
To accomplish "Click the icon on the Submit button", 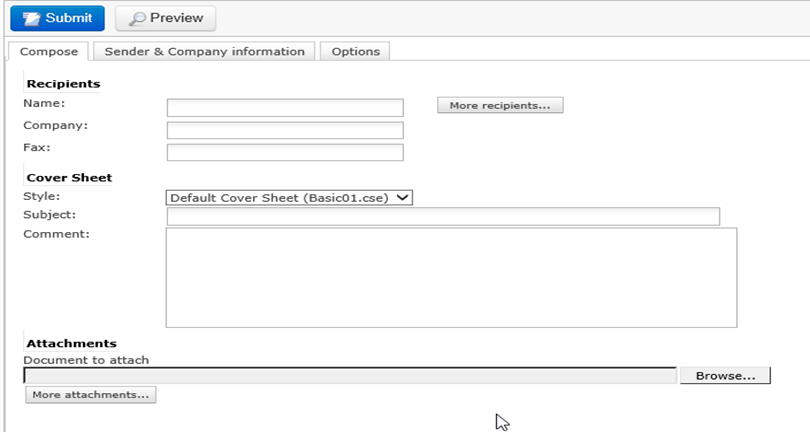I will (x=30, y=18).
